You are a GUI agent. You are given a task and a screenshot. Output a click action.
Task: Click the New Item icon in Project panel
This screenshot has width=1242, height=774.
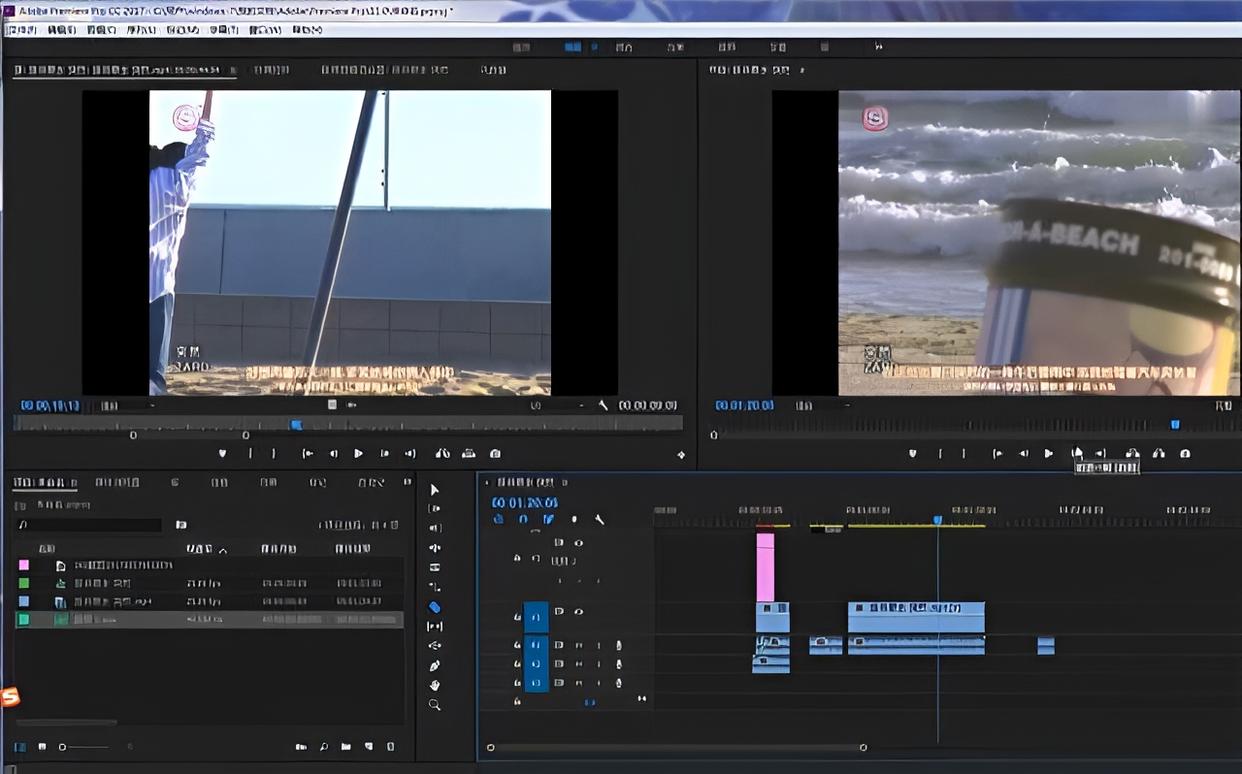click(368, 747)
